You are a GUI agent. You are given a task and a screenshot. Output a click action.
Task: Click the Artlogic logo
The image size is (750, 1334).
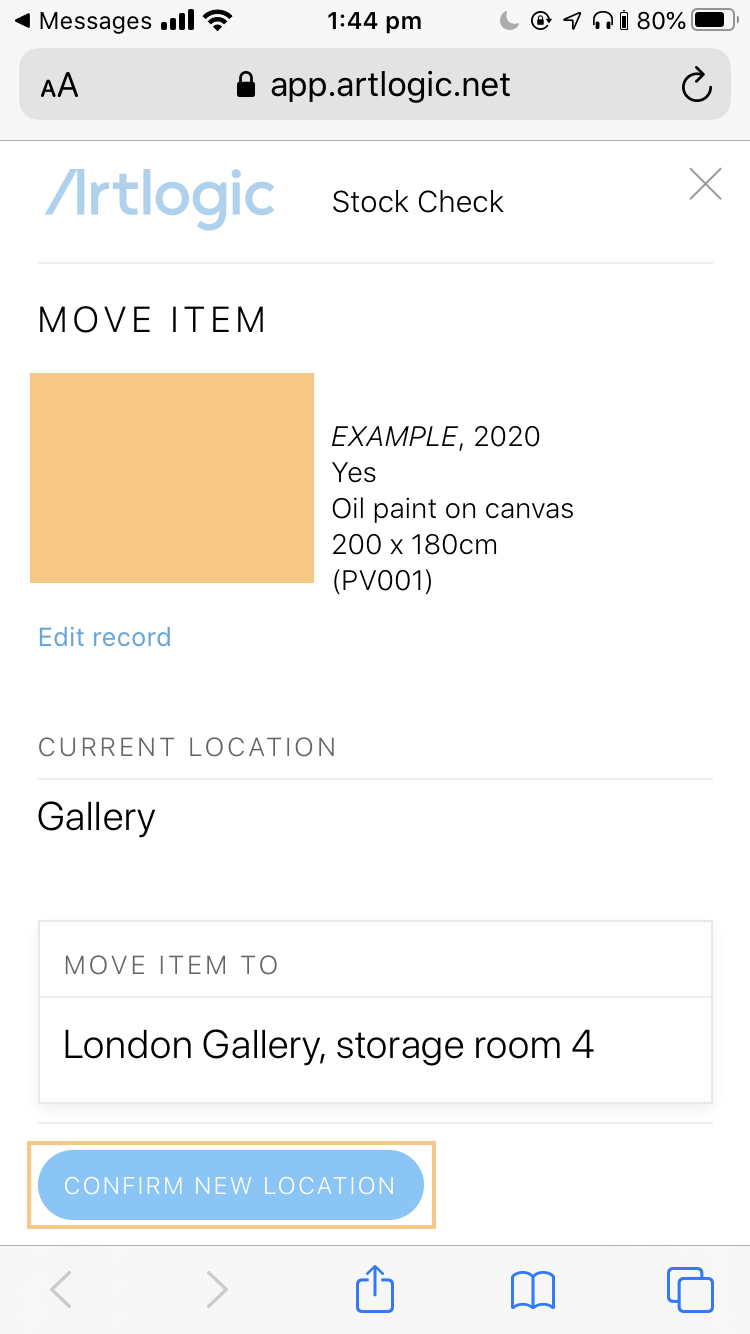click(160, 198)
